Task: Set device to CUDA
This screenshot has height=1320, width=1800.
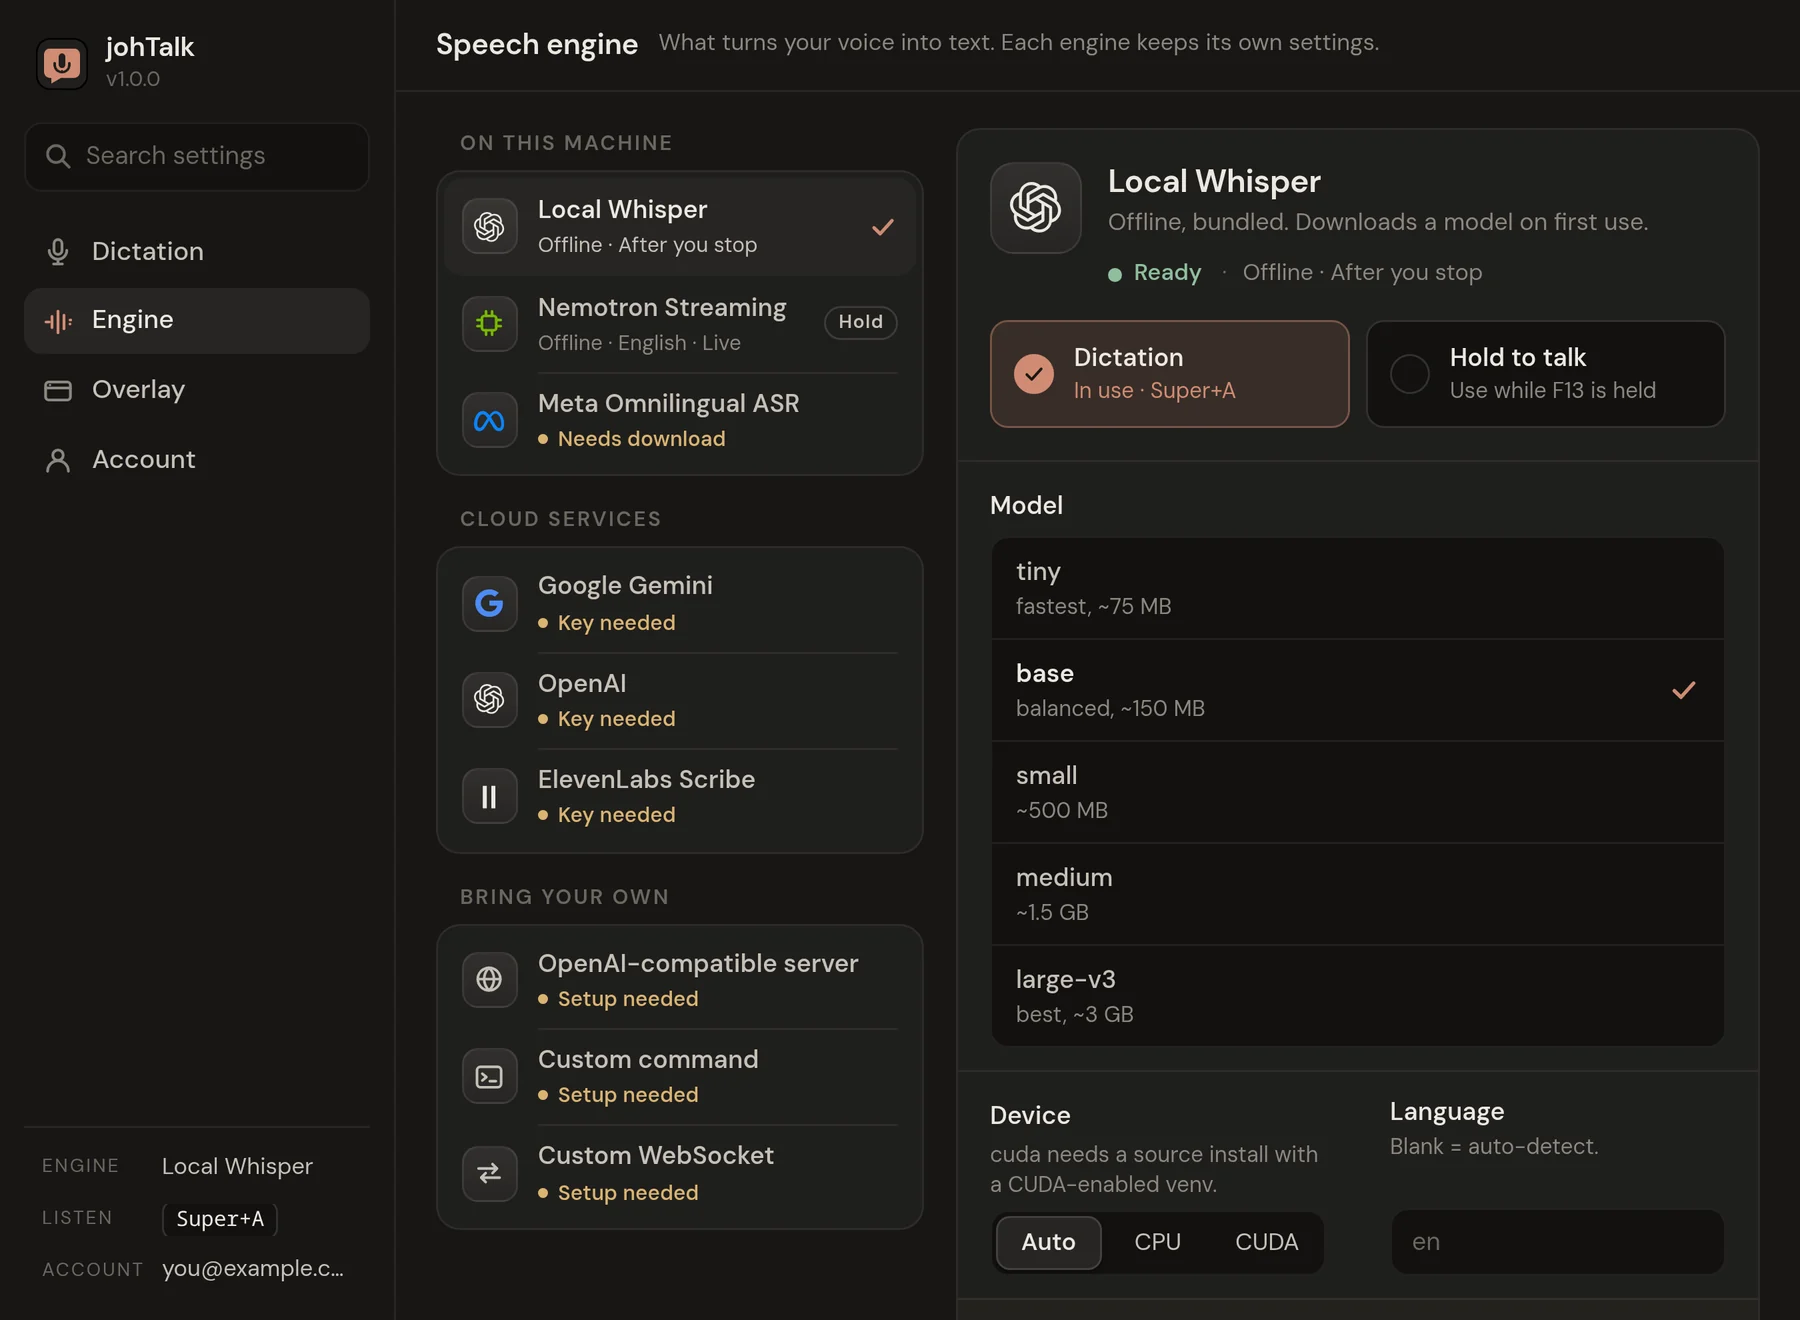Action: 1266,1242
